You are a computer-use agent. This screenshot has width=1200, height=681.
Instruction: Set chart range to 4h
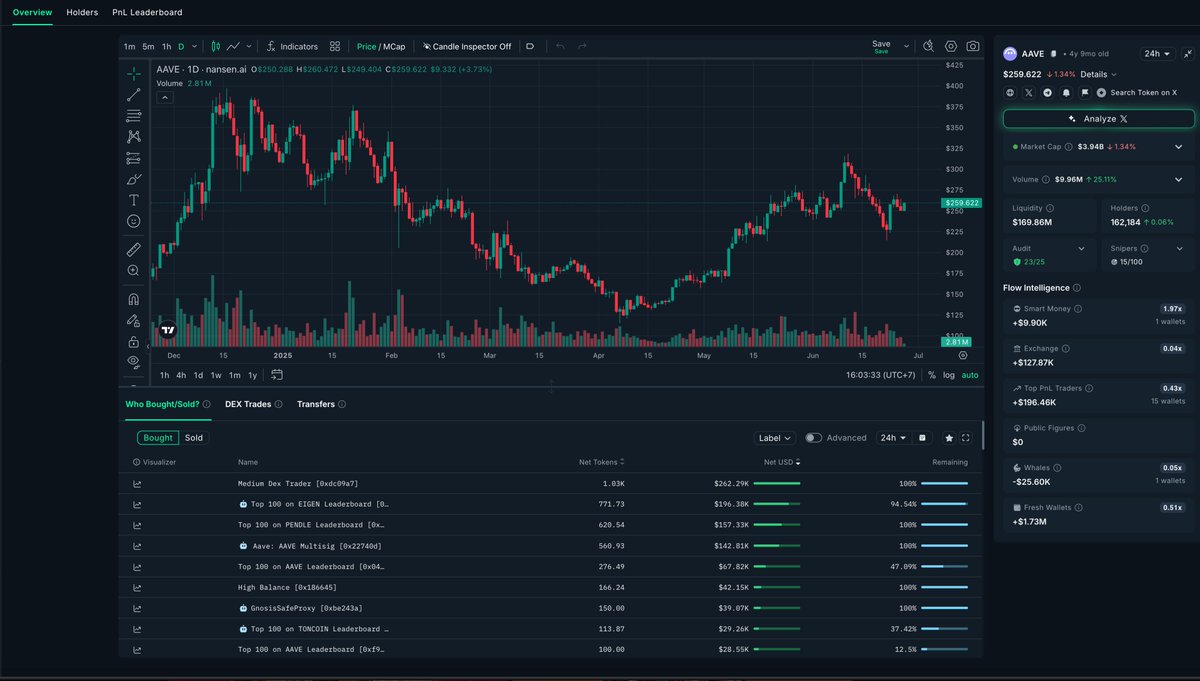pos(181,375)
